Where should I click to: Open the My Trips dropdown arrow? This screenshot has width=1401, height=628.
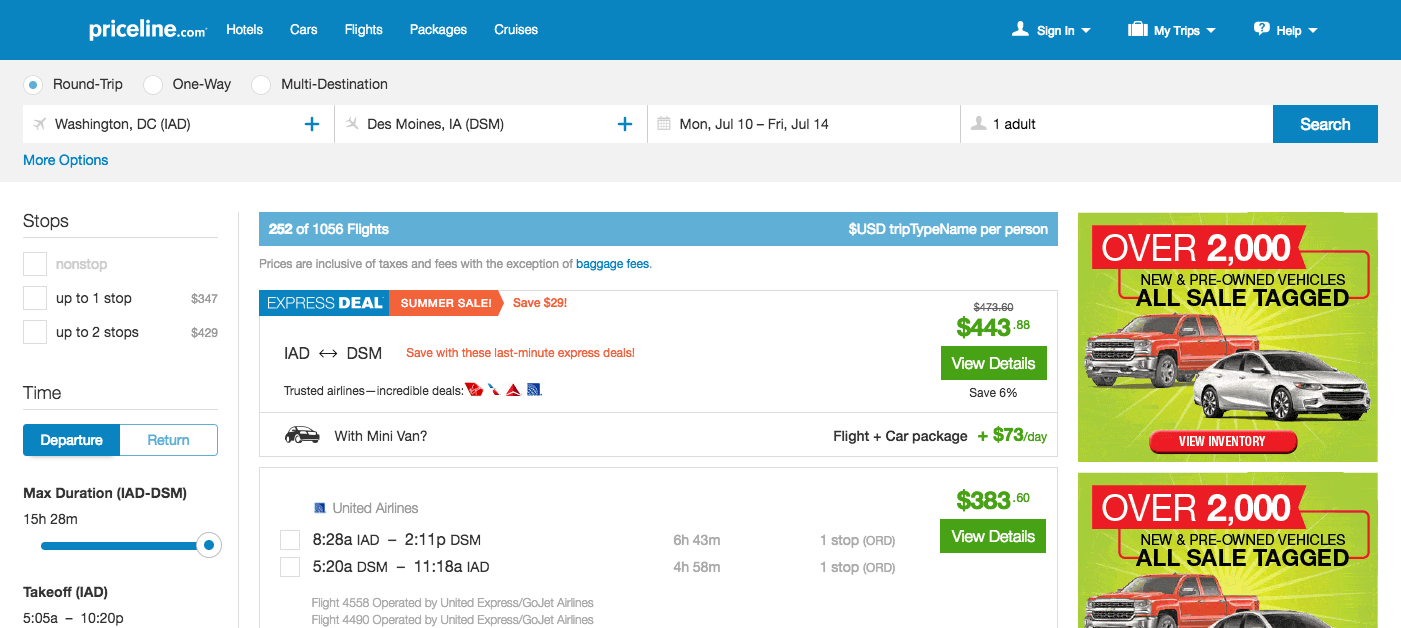pos(1211,31)
